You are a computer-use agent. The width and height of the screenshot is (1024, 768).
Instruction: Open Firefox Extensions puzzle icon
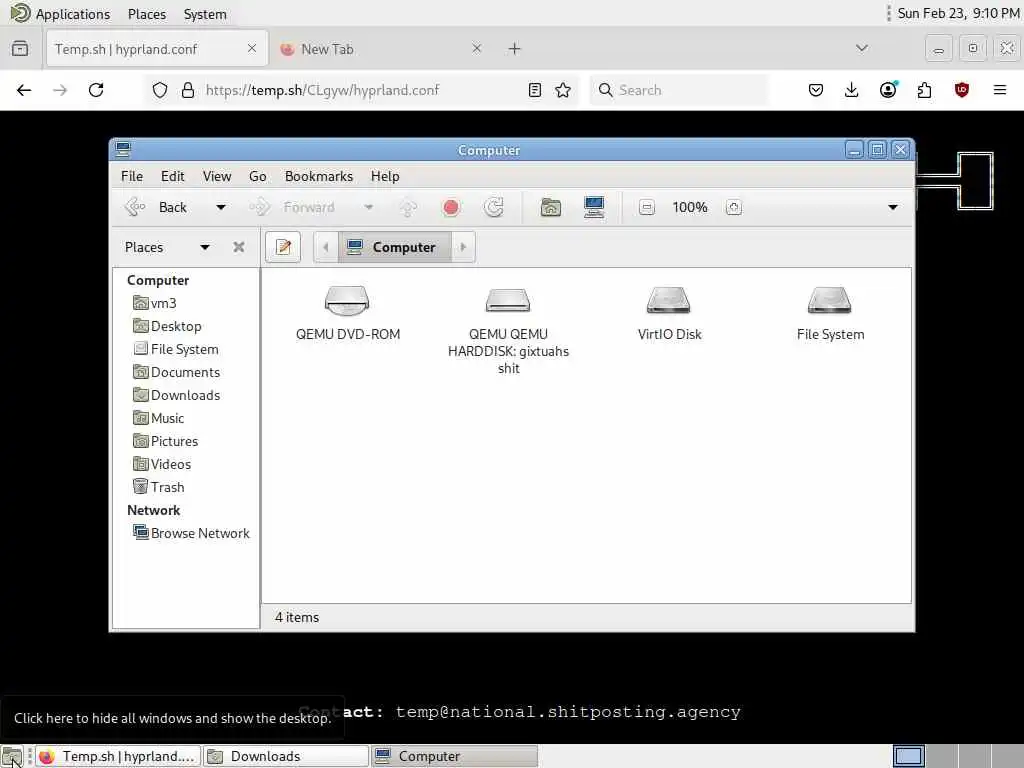(924, 90)
